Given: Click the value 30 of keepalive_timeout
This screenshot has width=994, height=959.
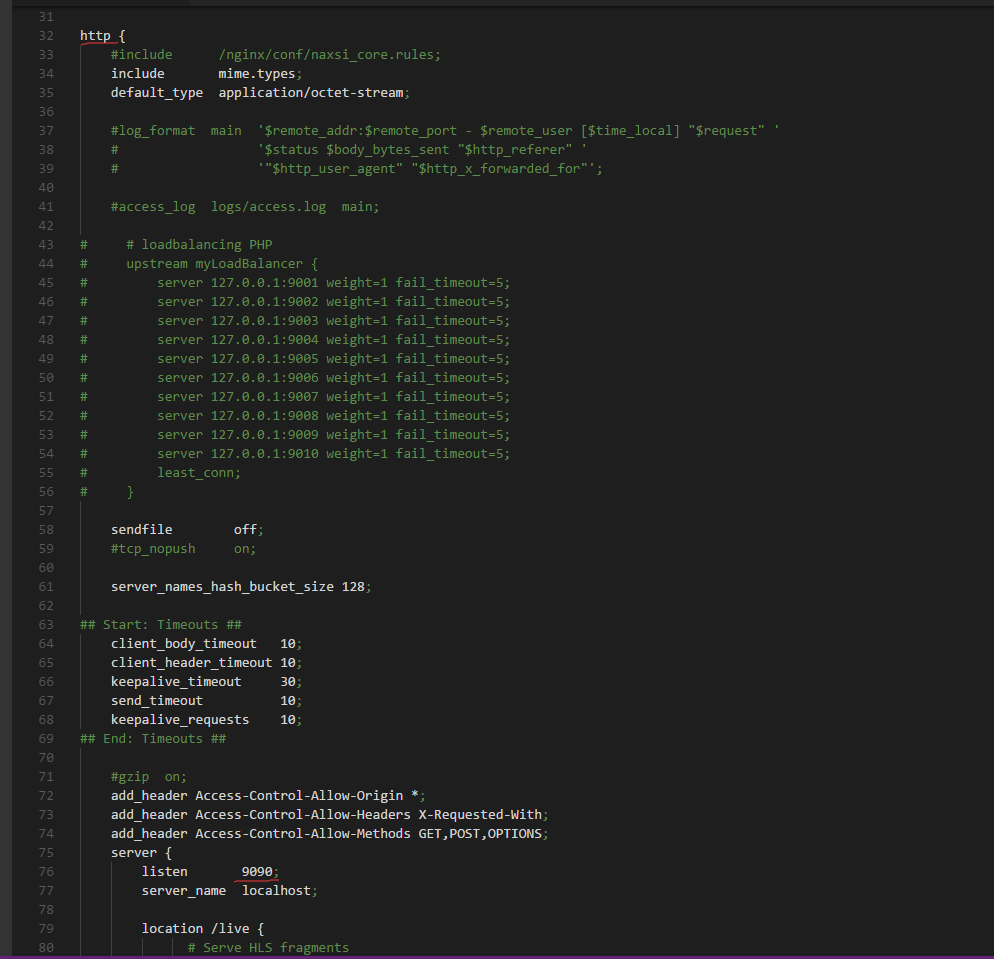Looking at the screenshot, I should [x=288, y=682].
